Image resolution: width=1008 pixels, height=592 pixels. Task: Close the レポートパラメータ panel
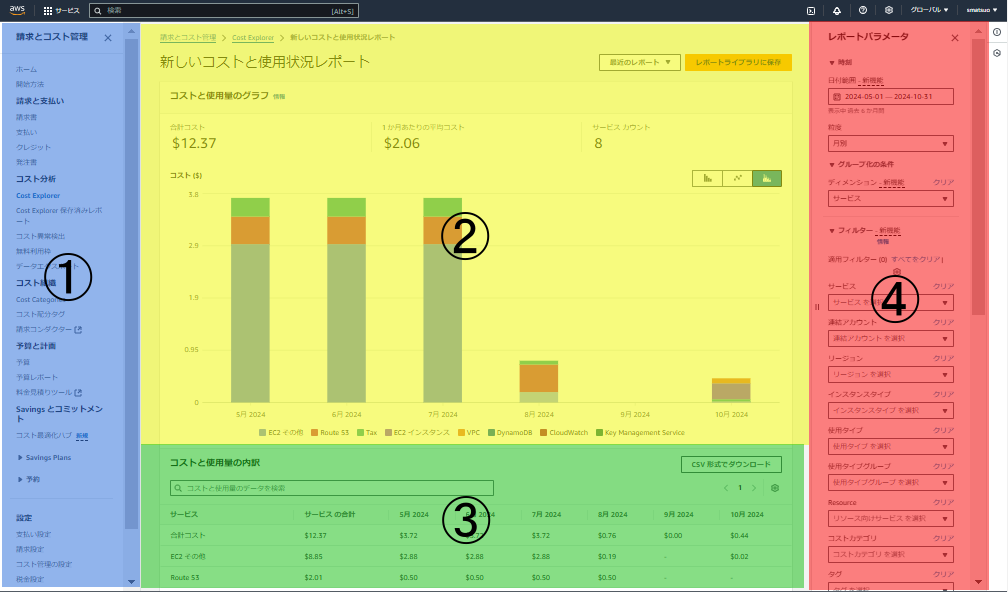(955, 38)
